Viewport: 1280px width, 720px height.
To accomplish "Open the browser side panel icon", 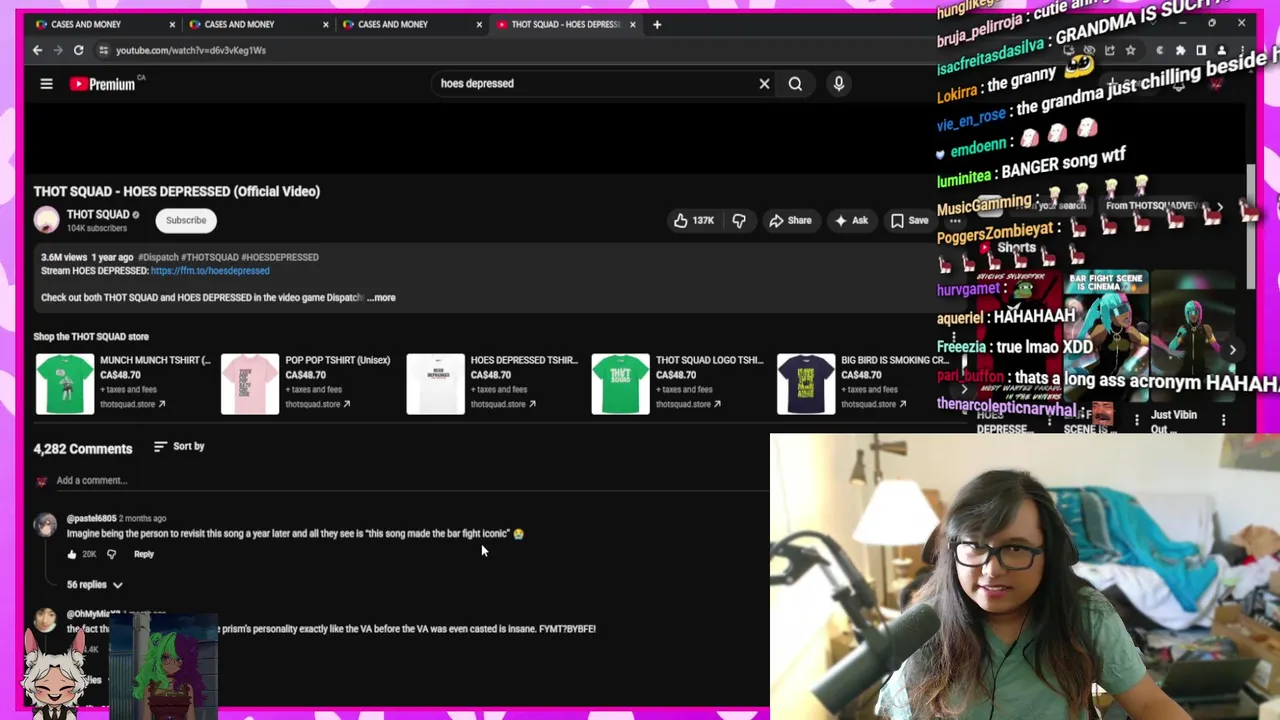I will tap(1201, 50).
